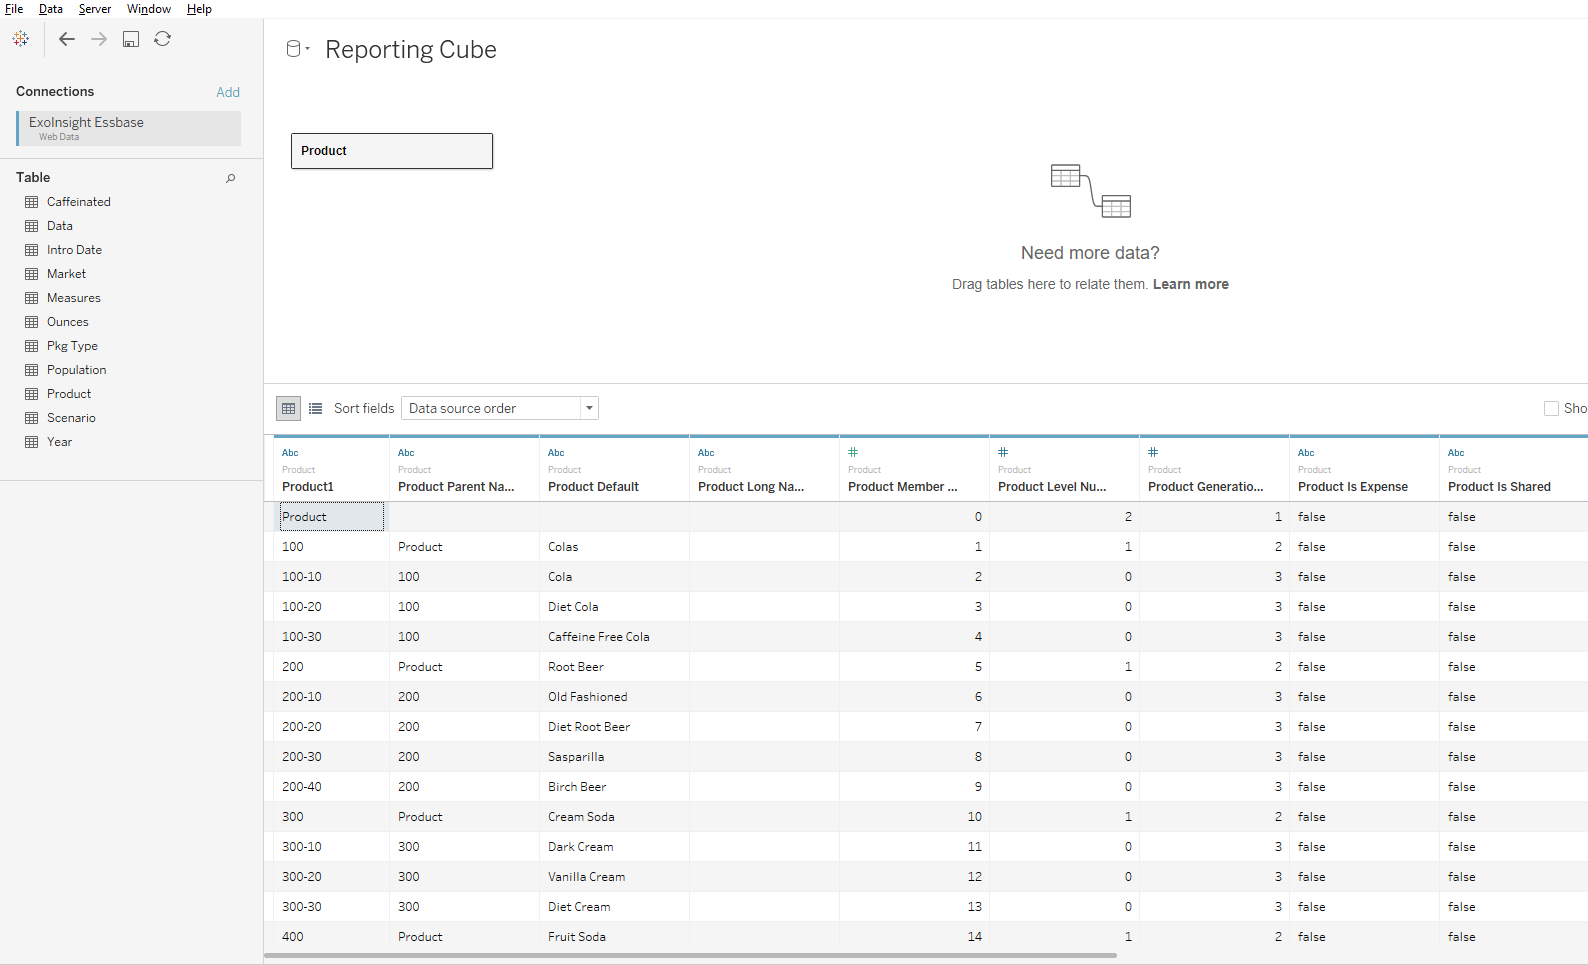Viewport: 1588px width, 965px height.
Task: Select the Market table in list
Action: (66, 274)
